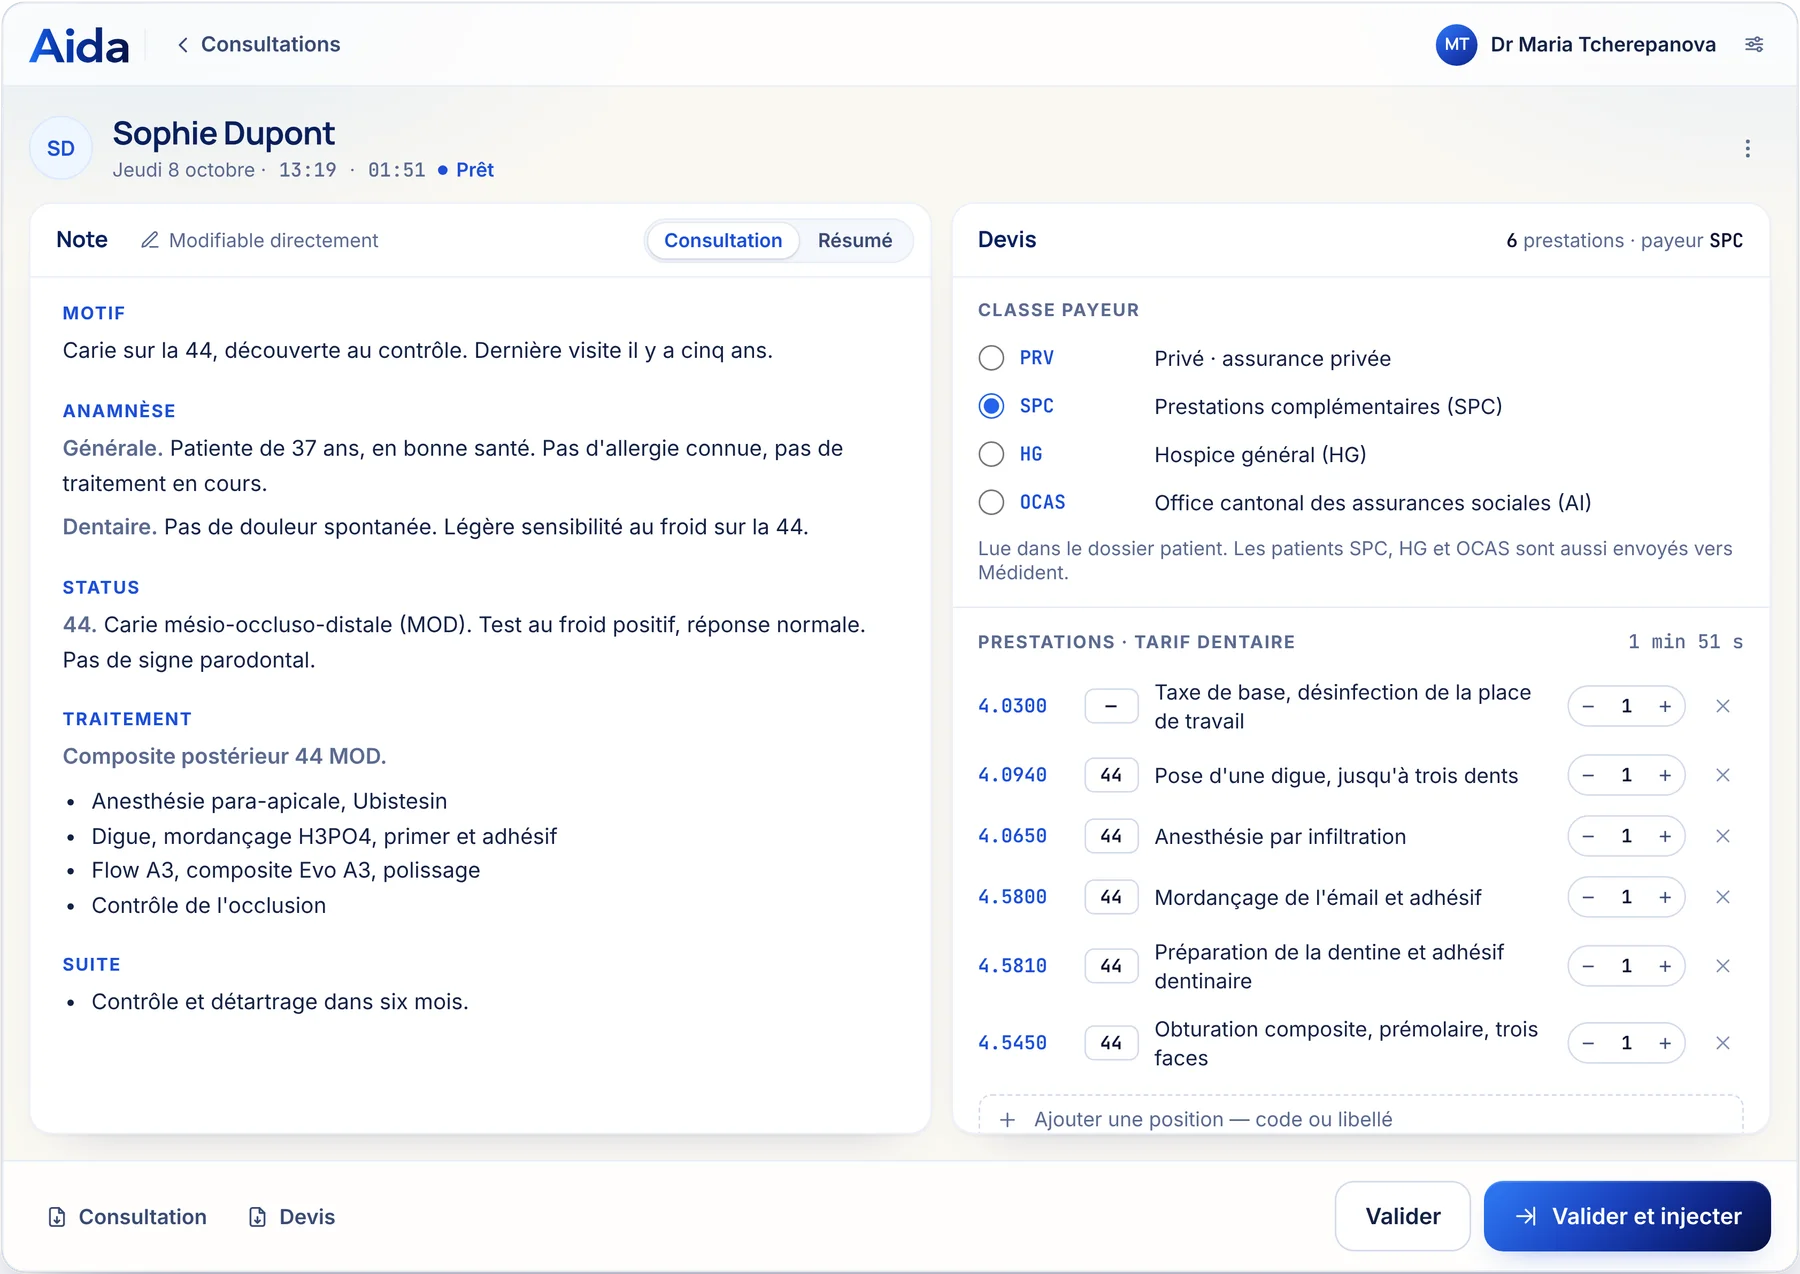1800x1274 pixels.
Task: Download the Devis document in footer
Action: tap(291, 1217)
